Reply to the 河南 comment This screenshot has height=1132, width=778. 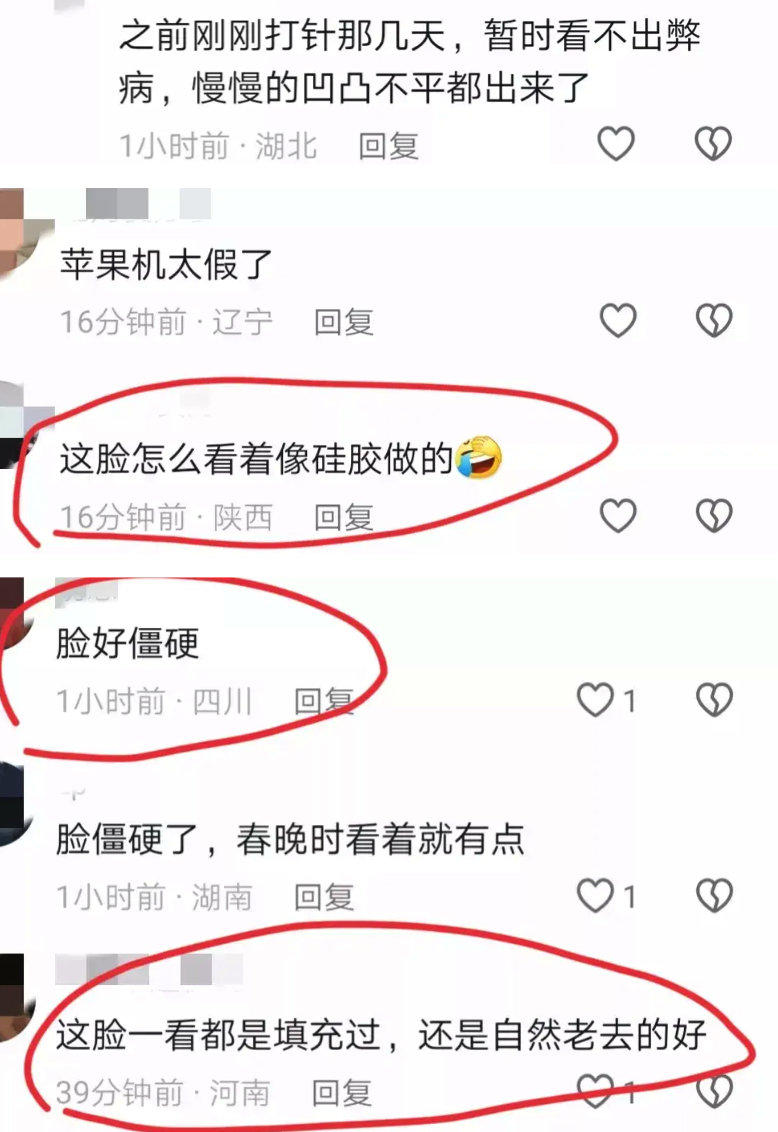click(x=342, y=1092)
